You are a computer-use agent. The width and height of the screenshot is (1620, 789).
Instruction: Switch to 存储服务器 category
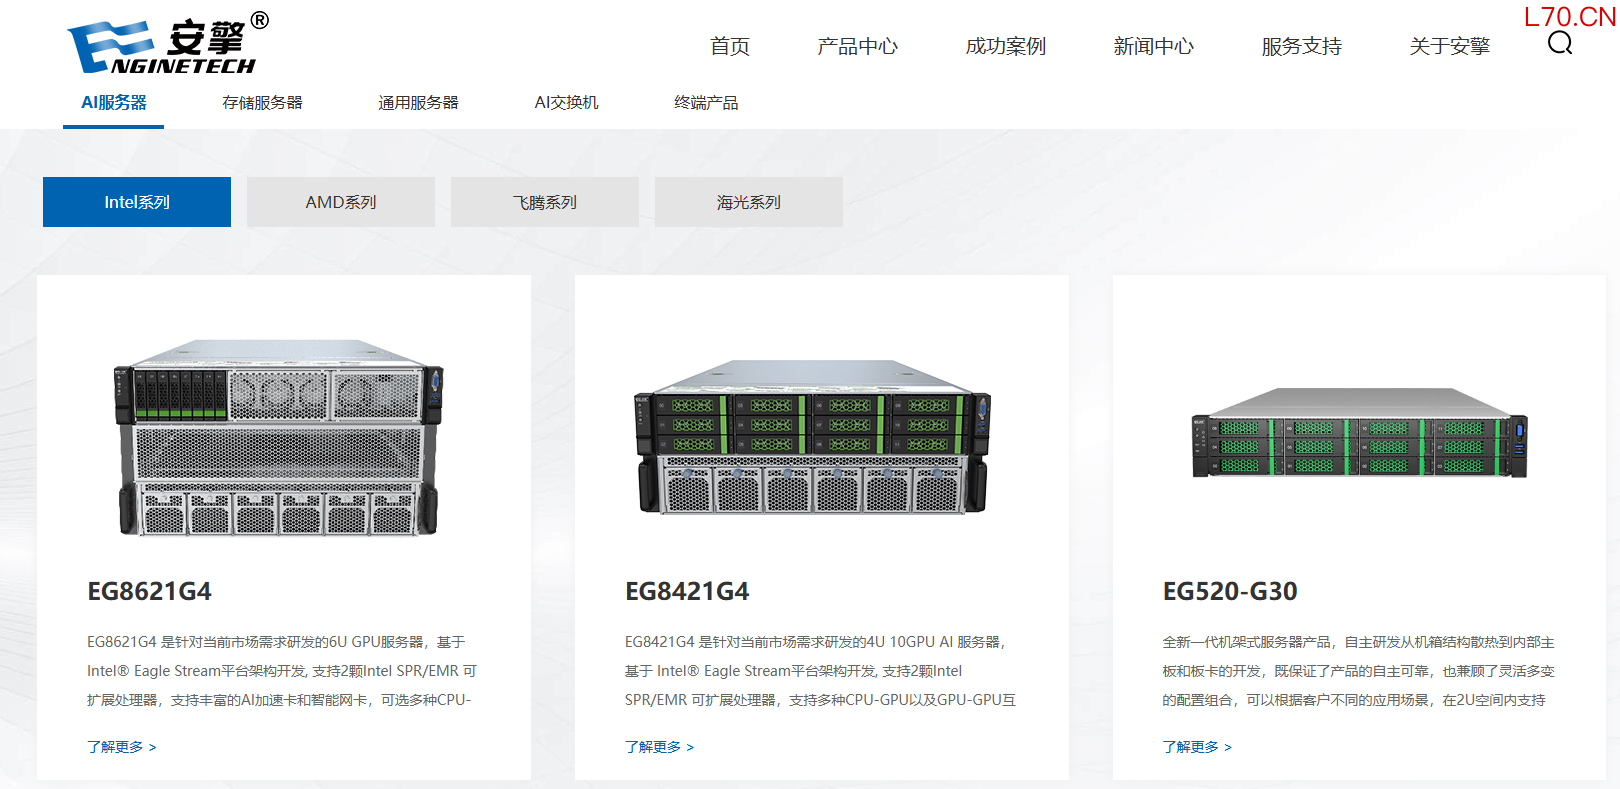pos(262,103)
